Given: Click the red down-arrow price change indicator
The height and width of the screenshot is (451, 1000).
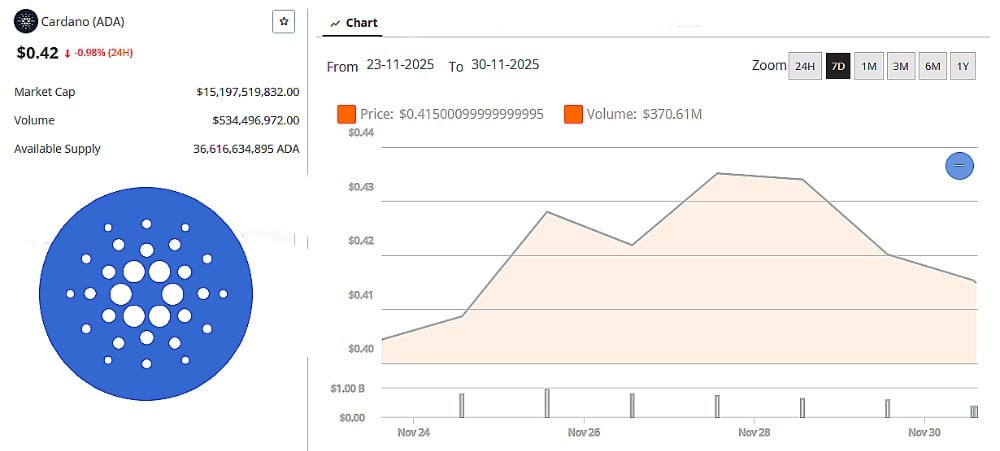Looking at the screenshot, I should tap(67, 53).
